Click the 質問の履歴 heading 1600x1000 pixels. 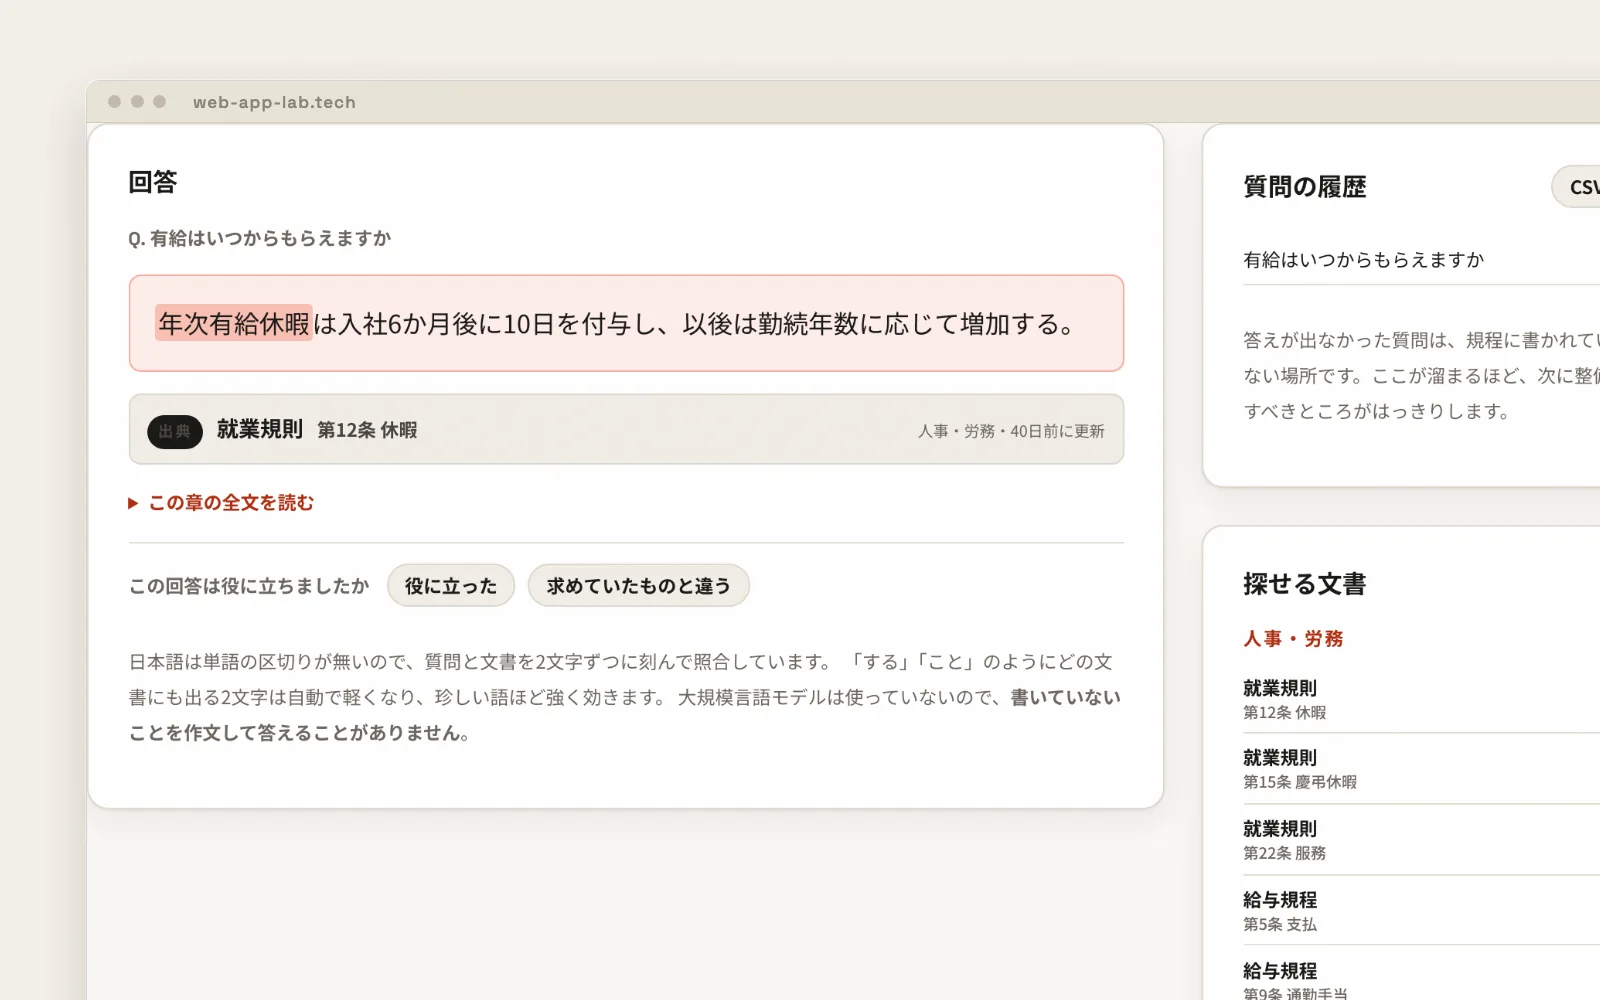click(1304, 187)
